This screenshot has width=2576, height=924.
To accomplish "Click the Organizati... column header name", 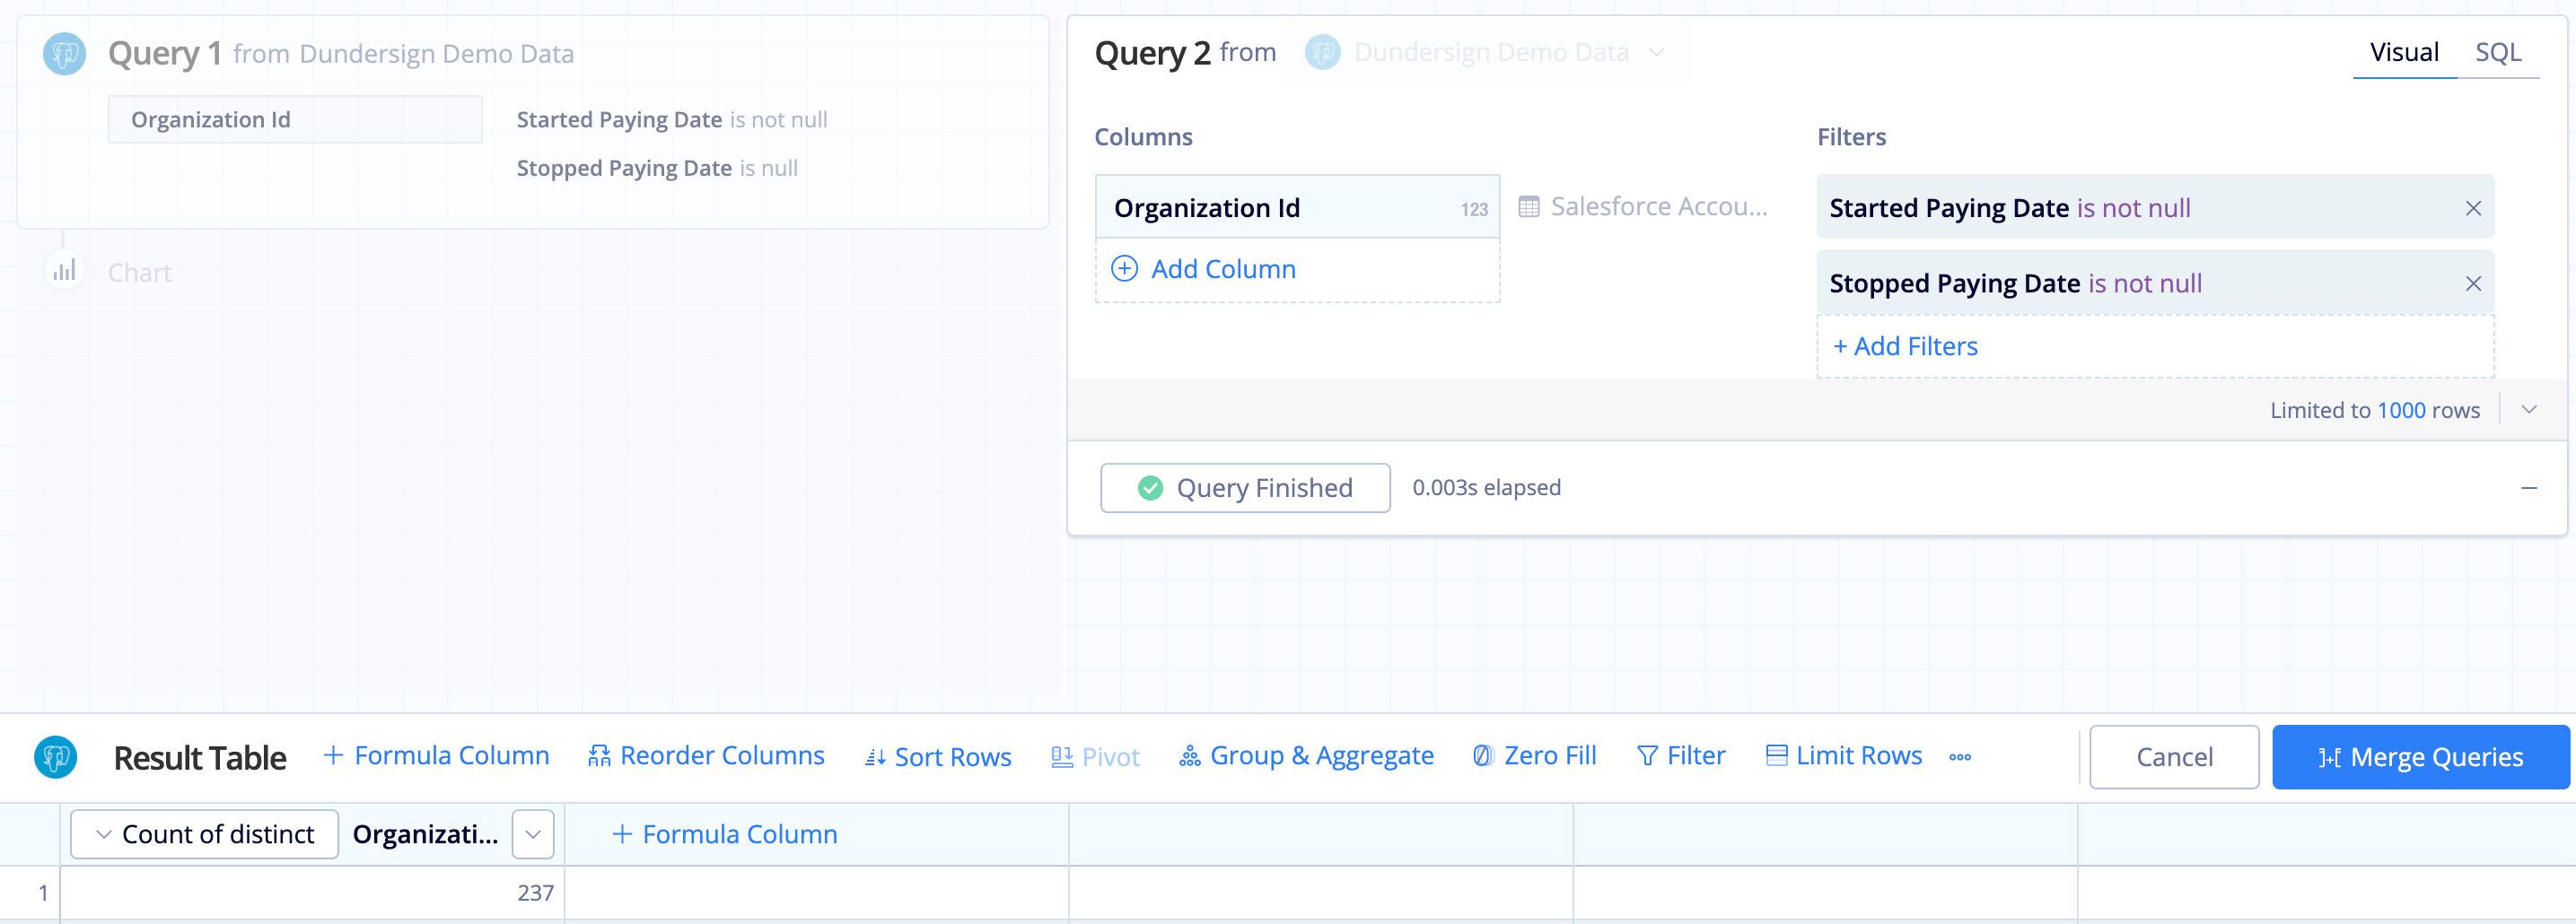I will tap(425, 834).
